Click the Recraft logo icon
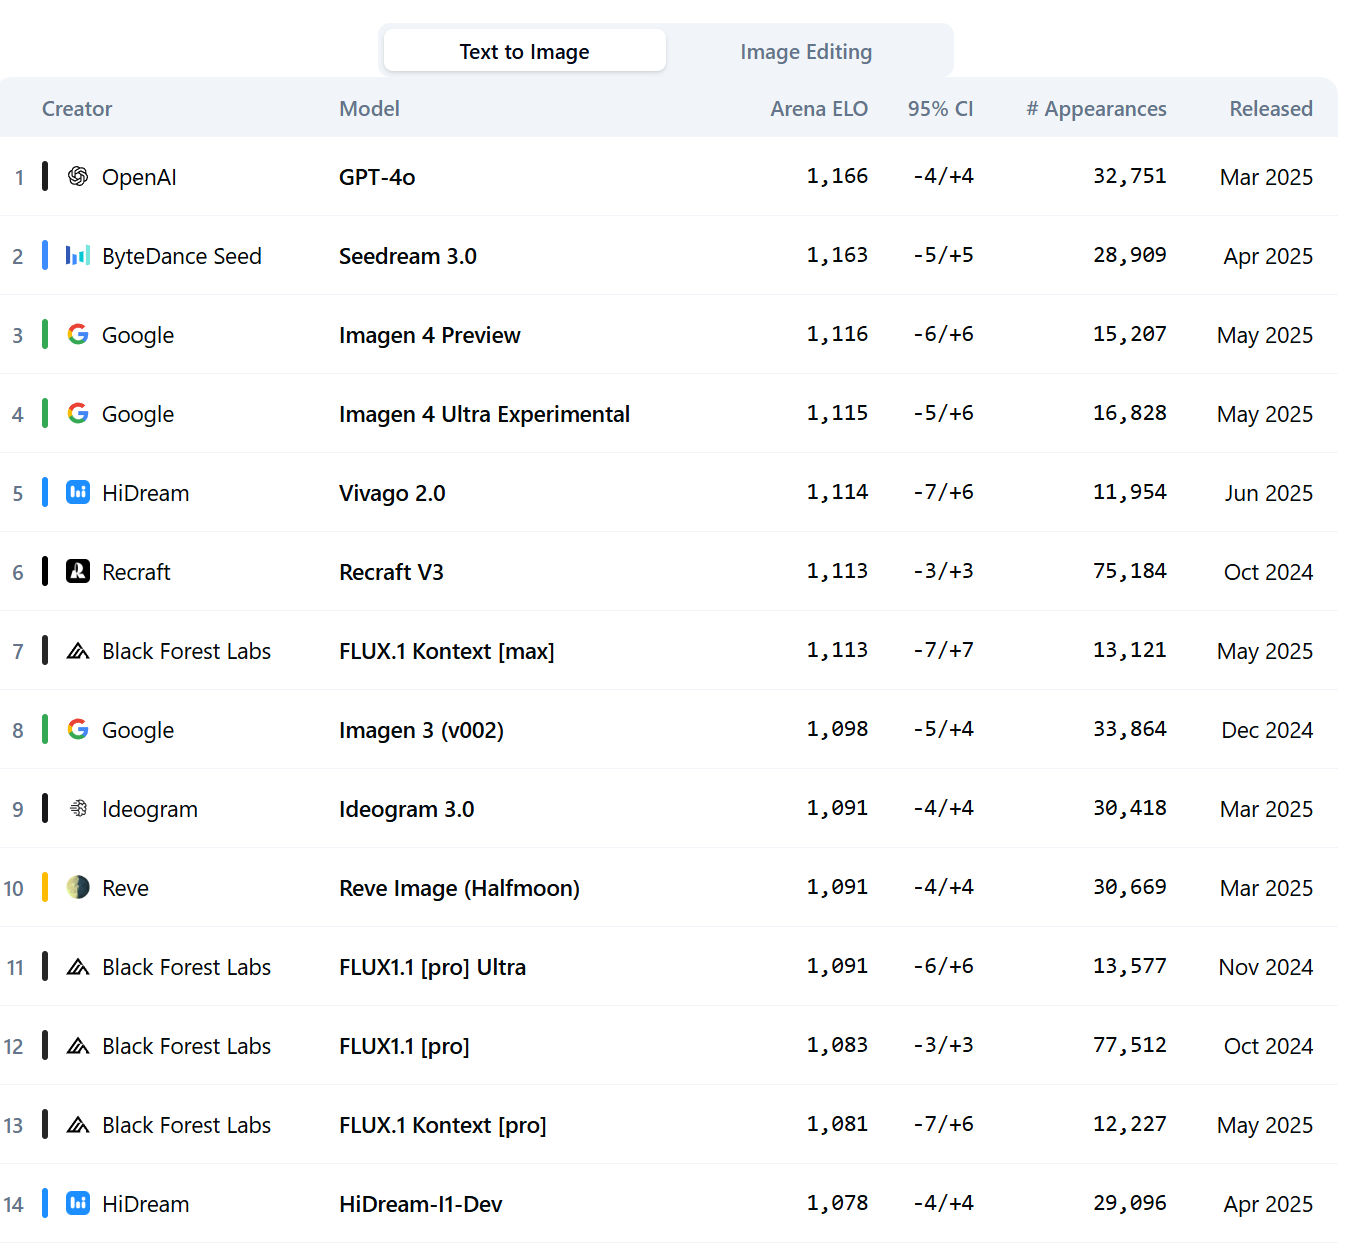The width and height of the screenshot is (1355, 1258). click(x=78, y=571)
